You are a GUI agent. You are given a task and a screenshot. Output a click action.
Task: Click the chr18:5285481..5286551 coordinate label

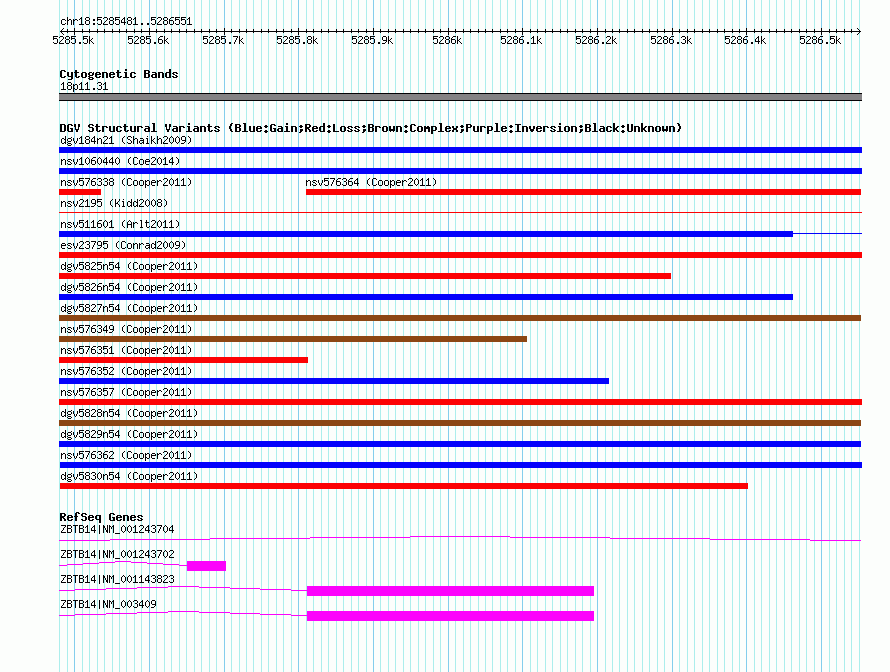[x=126, y=22]
